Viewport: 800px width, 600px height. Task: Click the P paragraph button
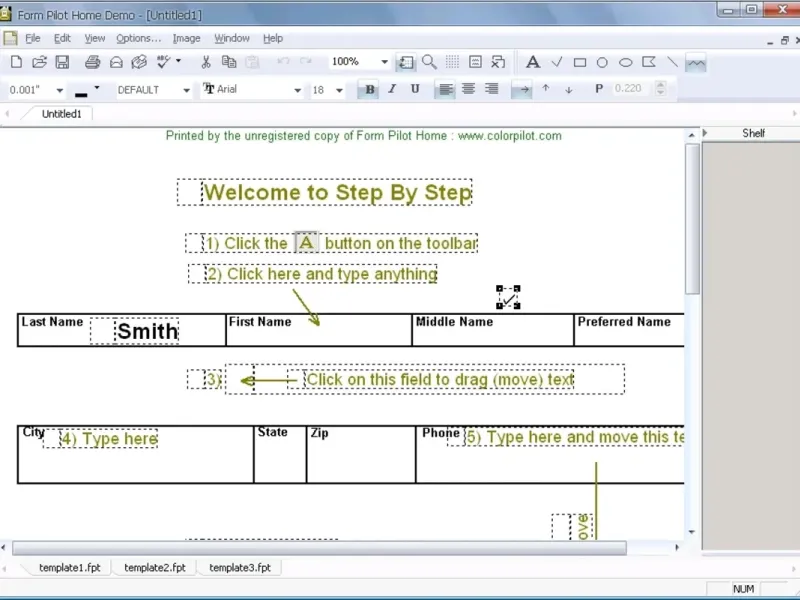[x=599, y=89]
